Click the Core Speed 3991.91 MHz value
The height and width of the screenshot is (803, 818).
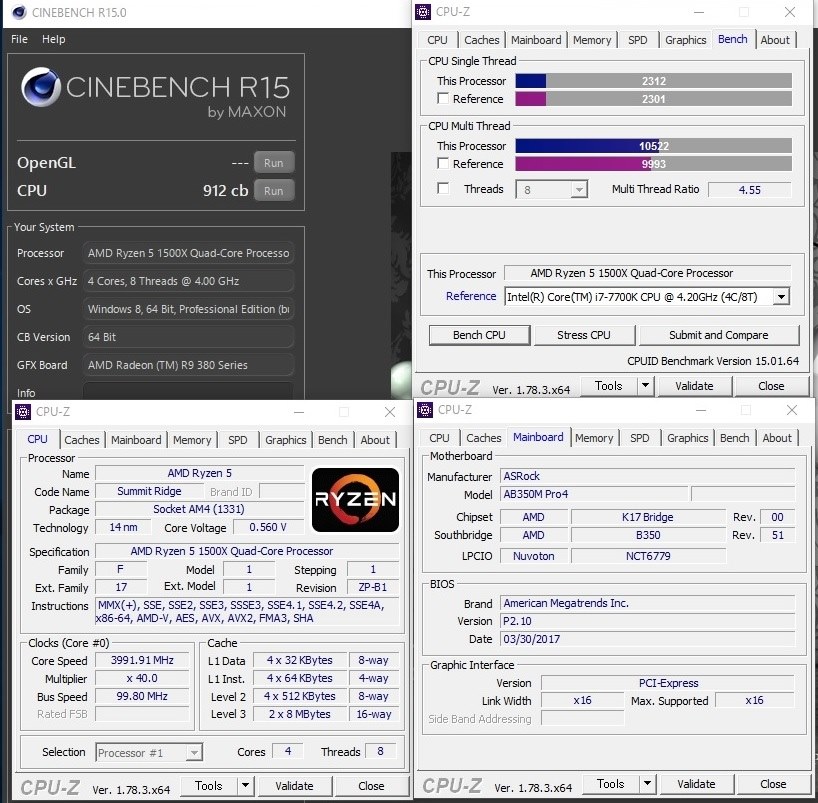tap(142, 660)
